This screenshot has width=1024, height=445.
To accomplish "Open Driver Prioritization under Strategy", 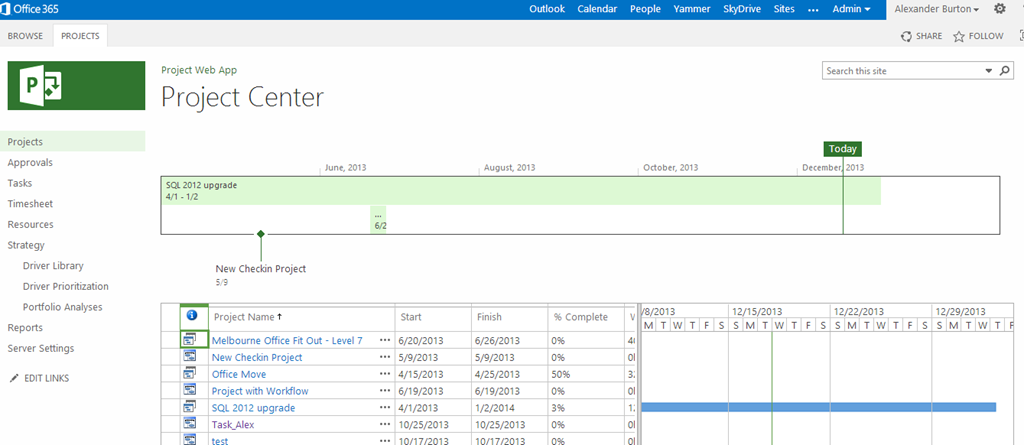I will point(66,286).
